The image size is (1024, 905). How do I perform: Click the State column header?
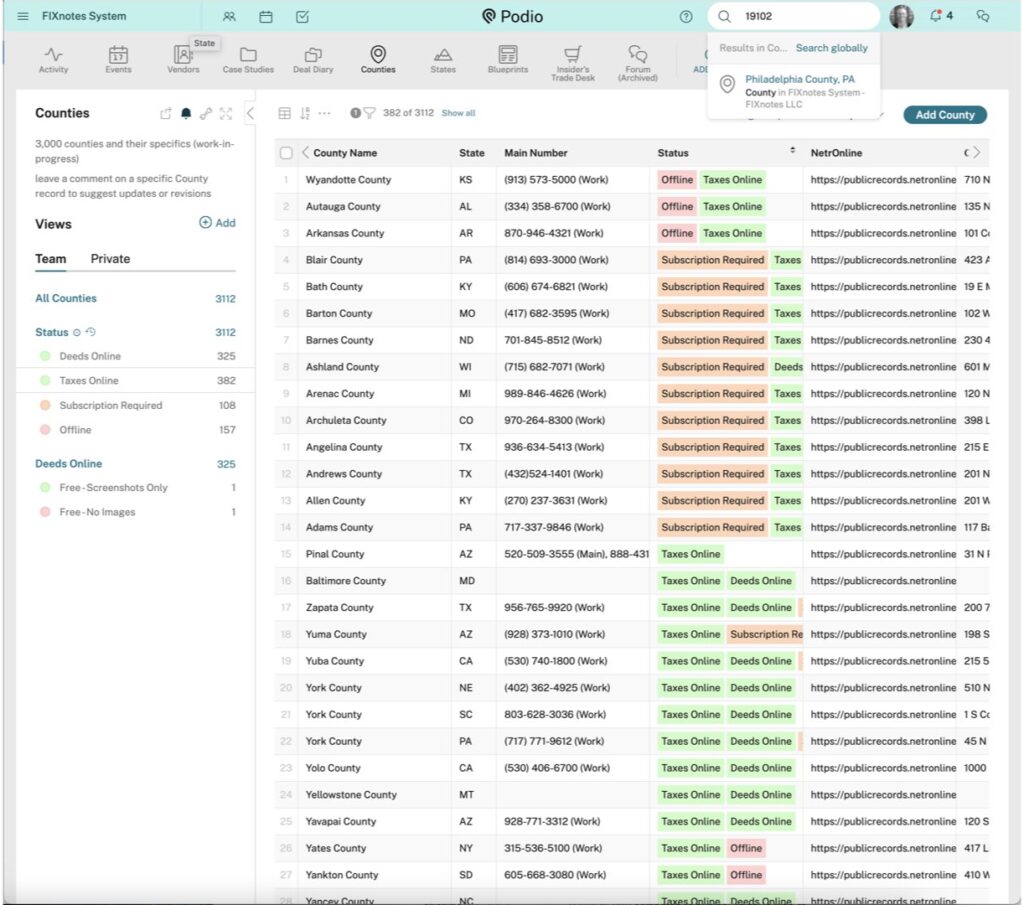(472, 153)
